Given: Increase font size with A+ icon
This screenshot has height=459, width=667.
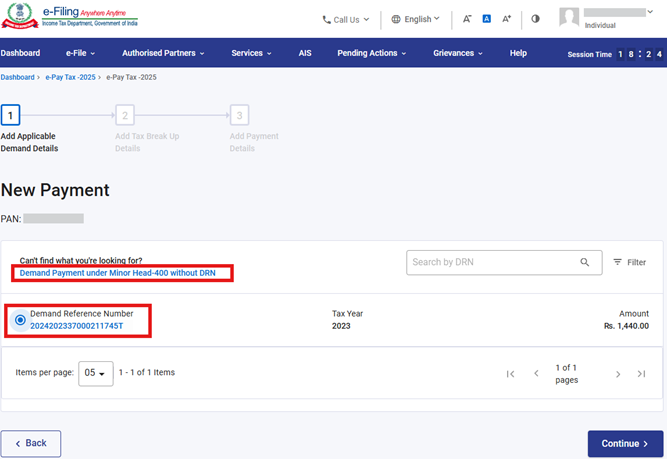Looking at the screenshot, I should coord(507,19).
